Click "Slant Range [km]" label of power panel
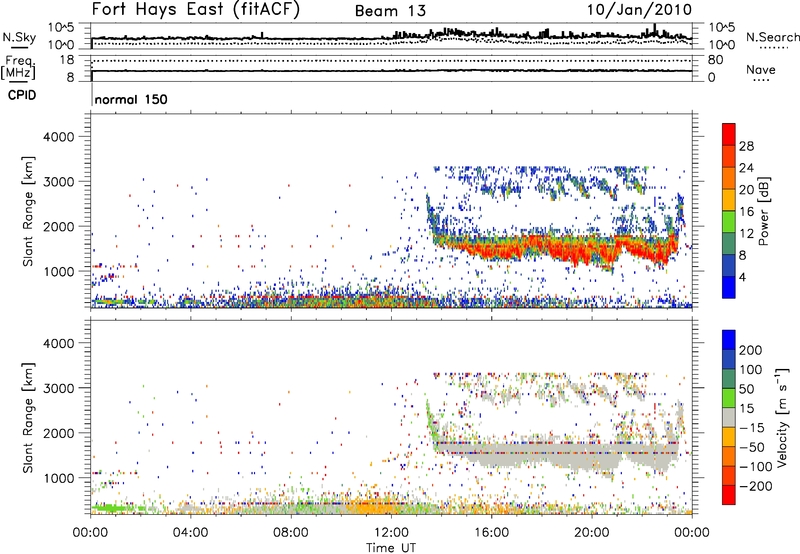The image size is (800, 554). point(29,211)
